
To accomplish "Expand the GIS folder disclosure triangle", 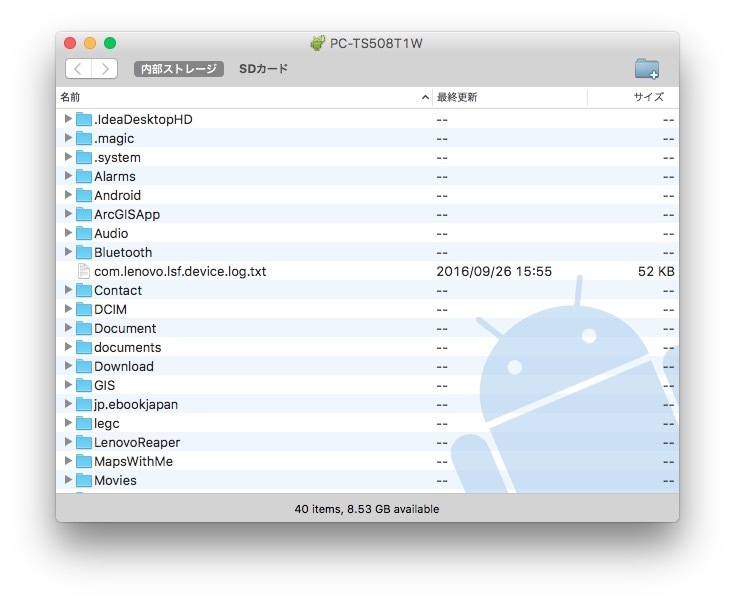I will click(x=68, y=385).
